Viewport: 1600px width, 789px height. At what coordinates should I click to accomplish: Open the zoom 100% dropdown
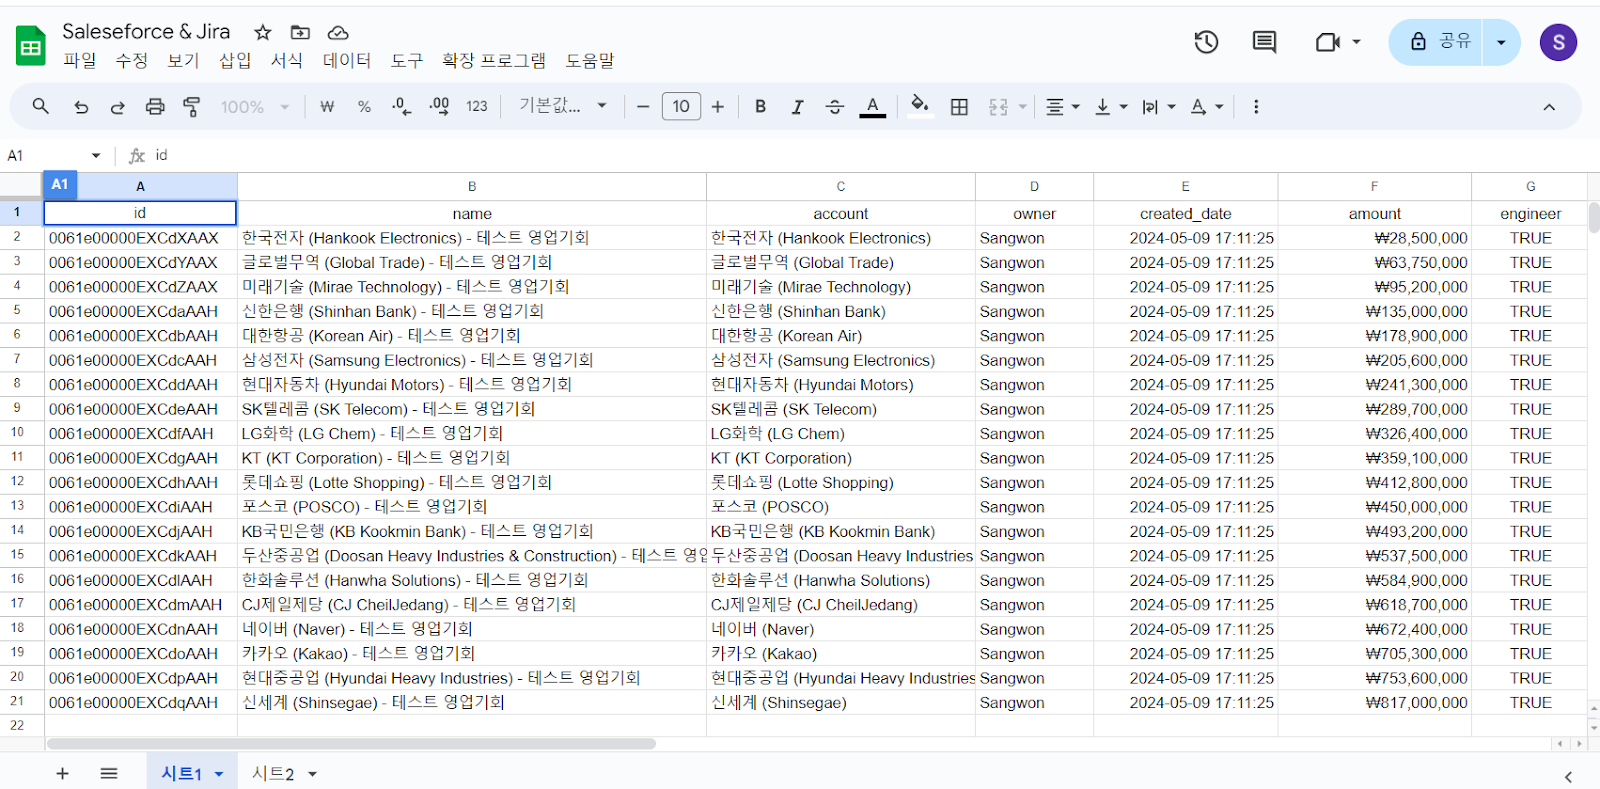(x=255, y=107)
